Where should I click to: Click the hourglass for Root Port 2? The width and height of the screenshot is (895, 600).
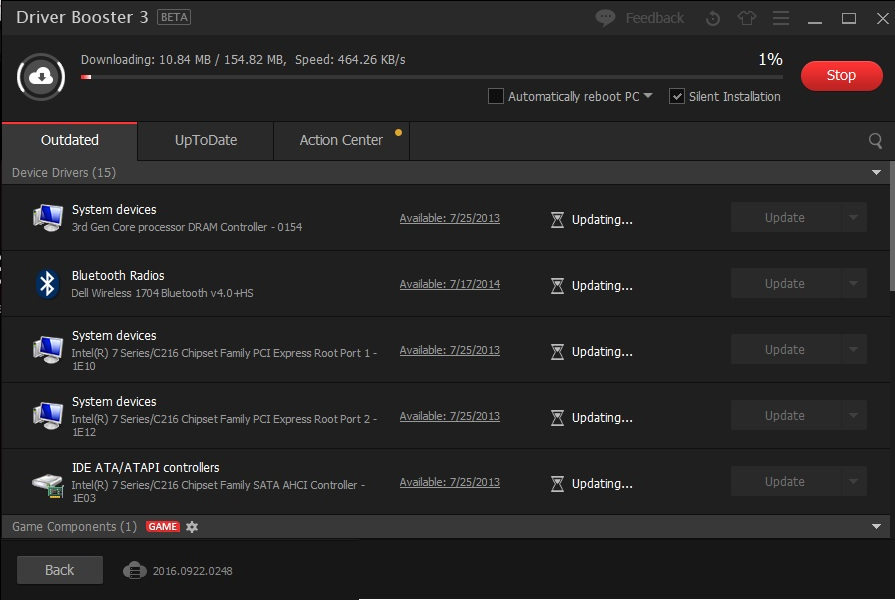[x=557, y=418]
